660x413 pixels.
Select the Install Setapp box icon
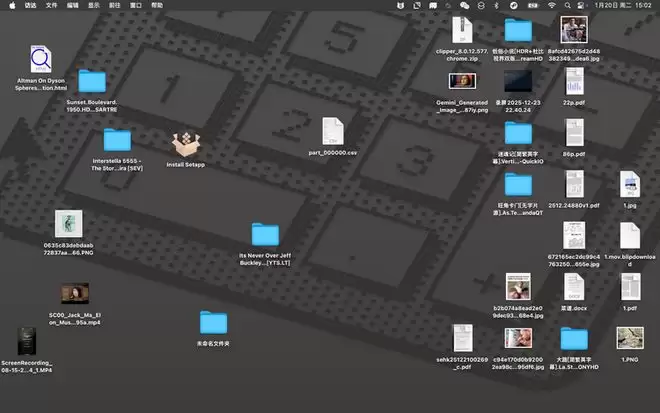click(x=186, y=144)
